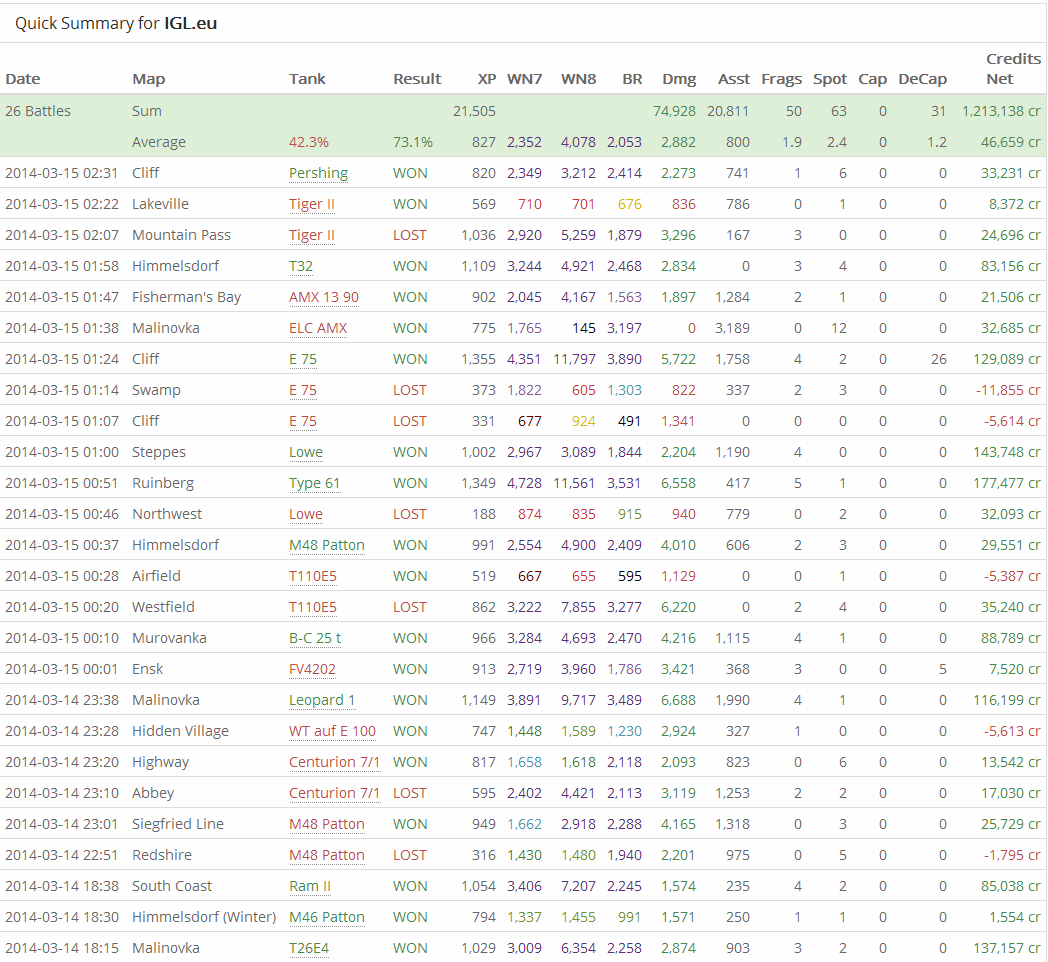Viewport: 1048px width, 962px height.
Task: Click the 'Hidden Village' map cell
Action: (x=180, y=731)
